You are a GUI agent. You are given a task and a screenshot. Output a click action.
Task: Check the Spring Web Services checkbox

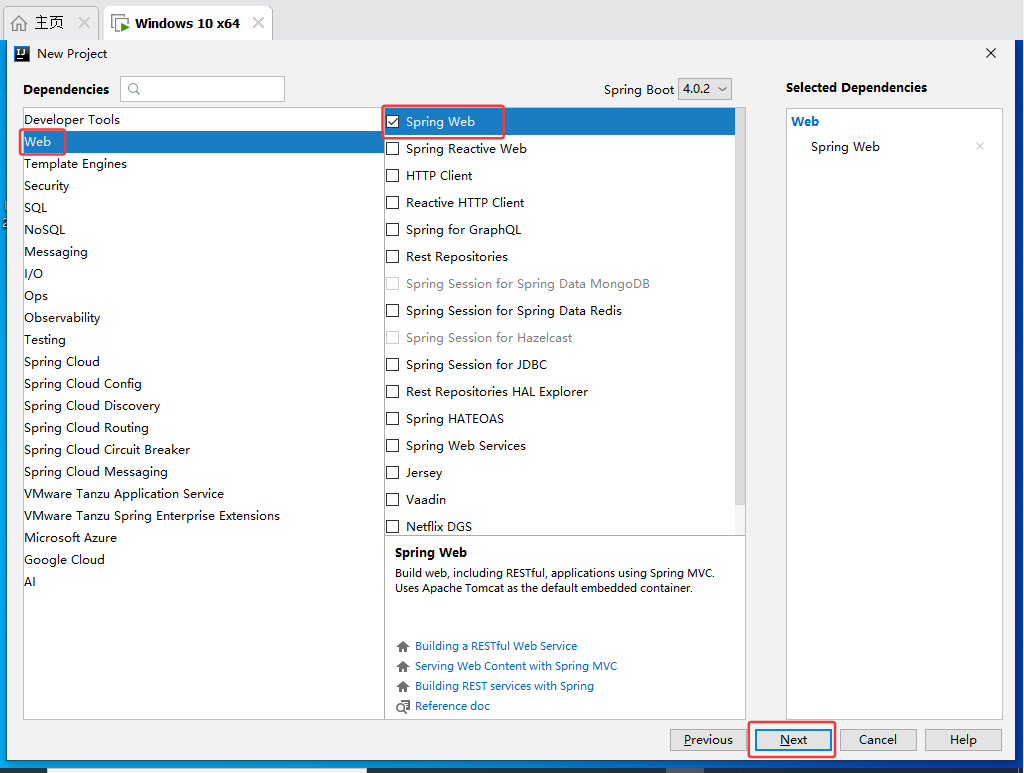click(x=392, y=445)
